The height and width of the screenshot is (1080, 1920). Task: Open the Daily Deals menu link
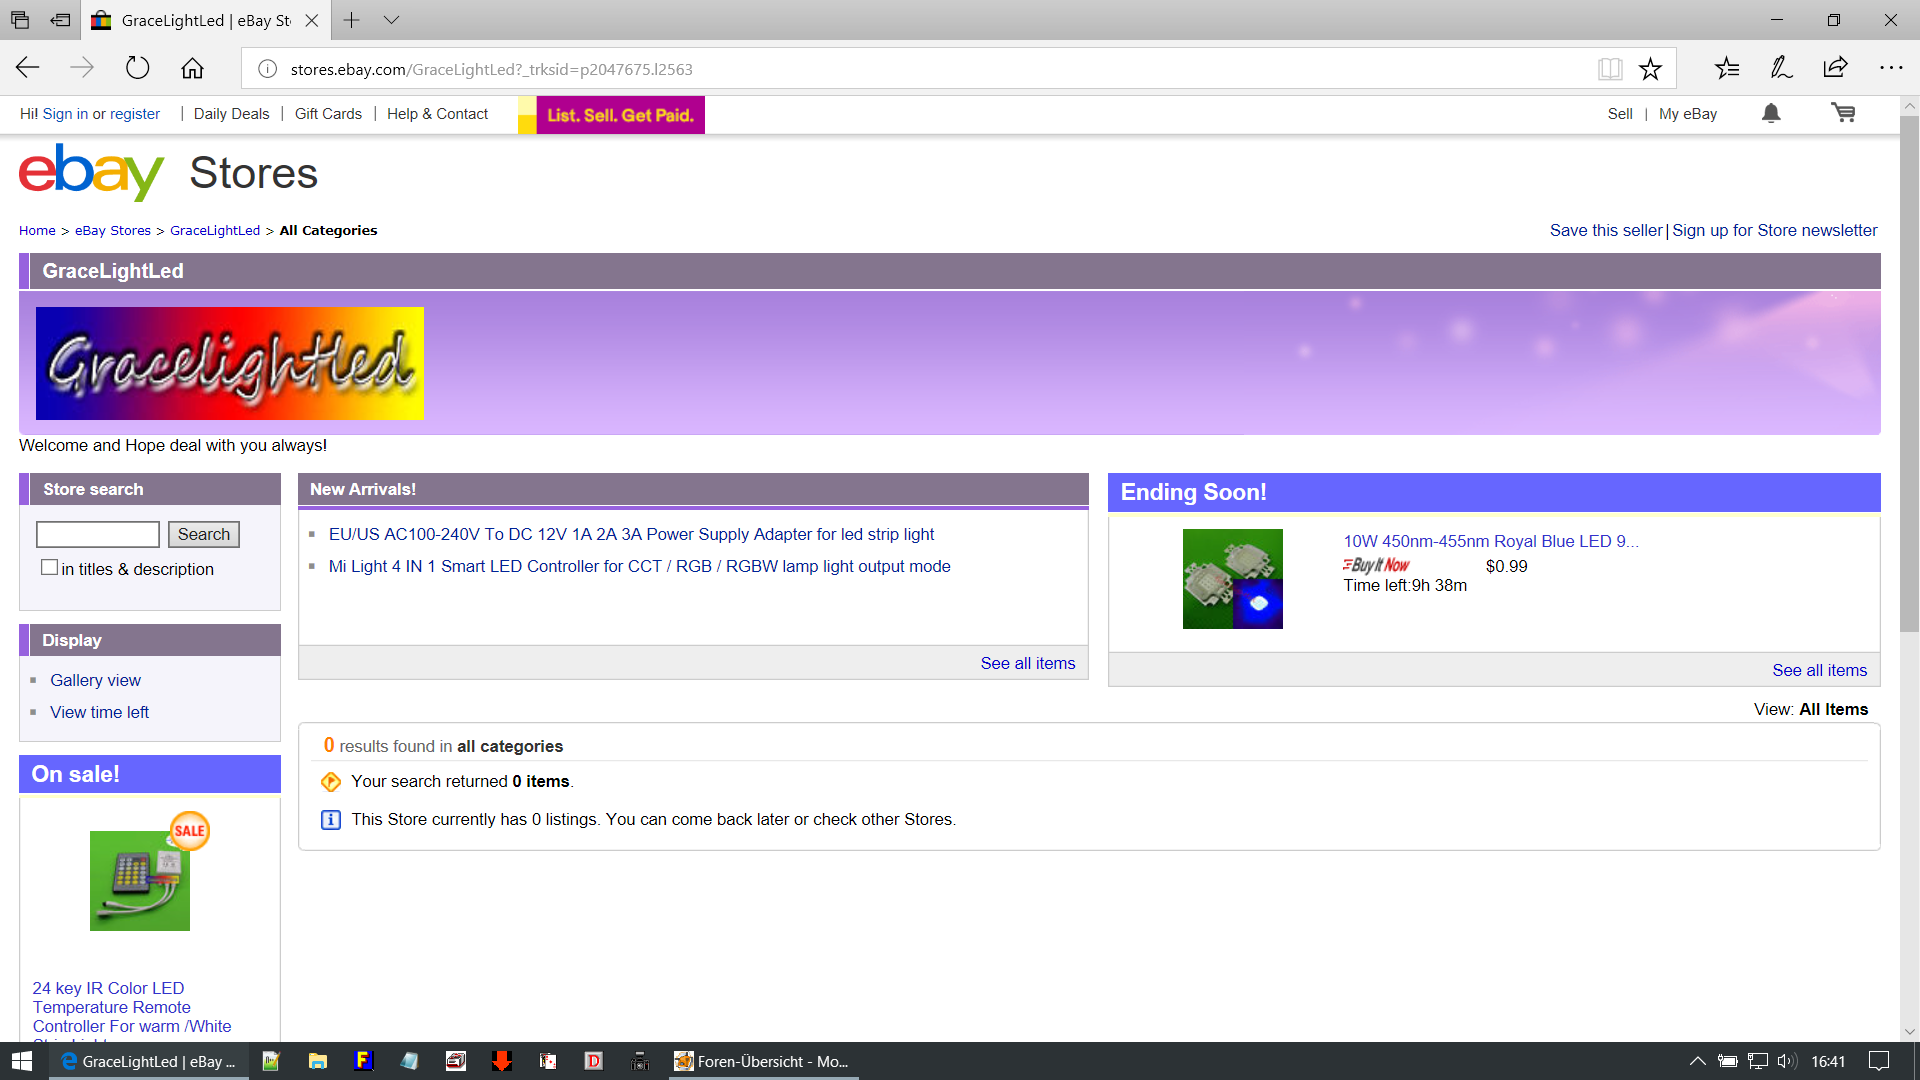coord(231,114)
